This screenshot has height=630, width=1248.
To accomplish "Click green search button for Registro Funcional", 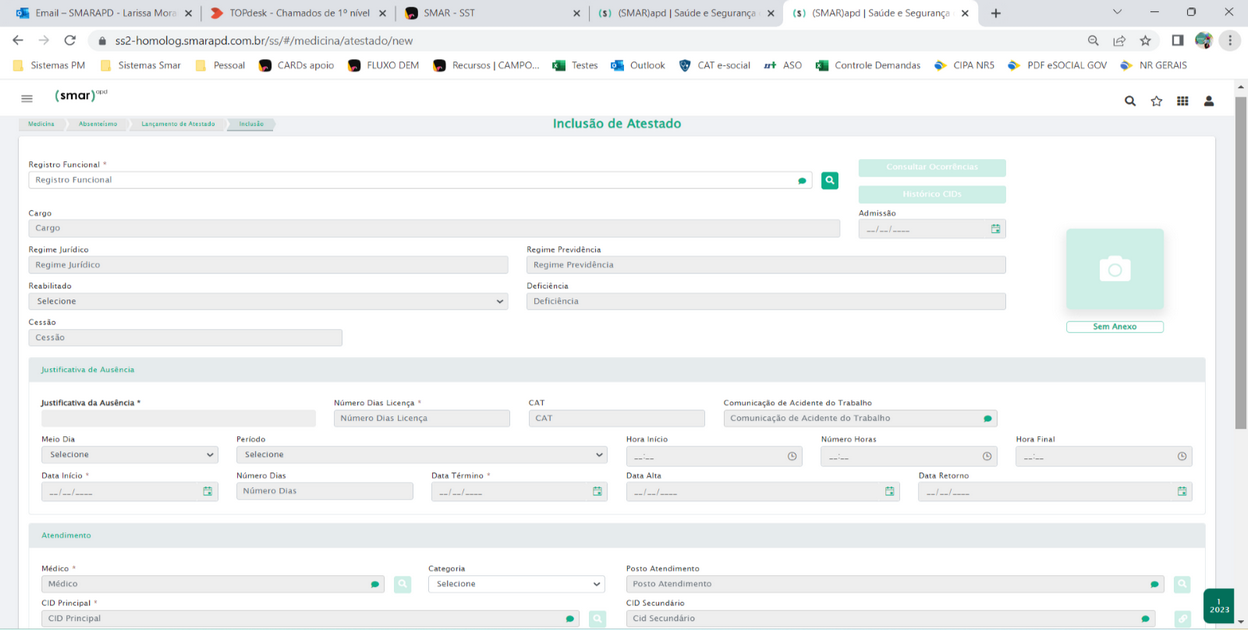I will click(830, 180).
